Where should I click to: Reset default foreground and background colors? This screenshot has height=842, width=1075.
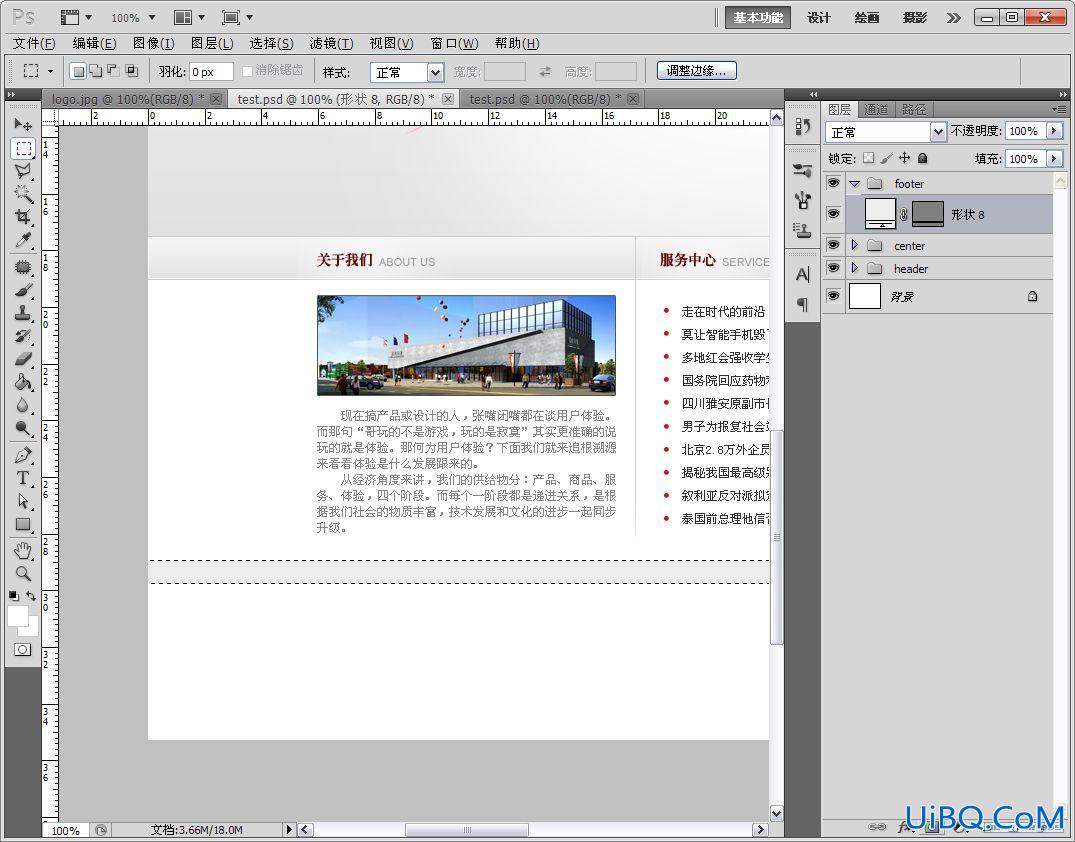[x=14, y=596]
